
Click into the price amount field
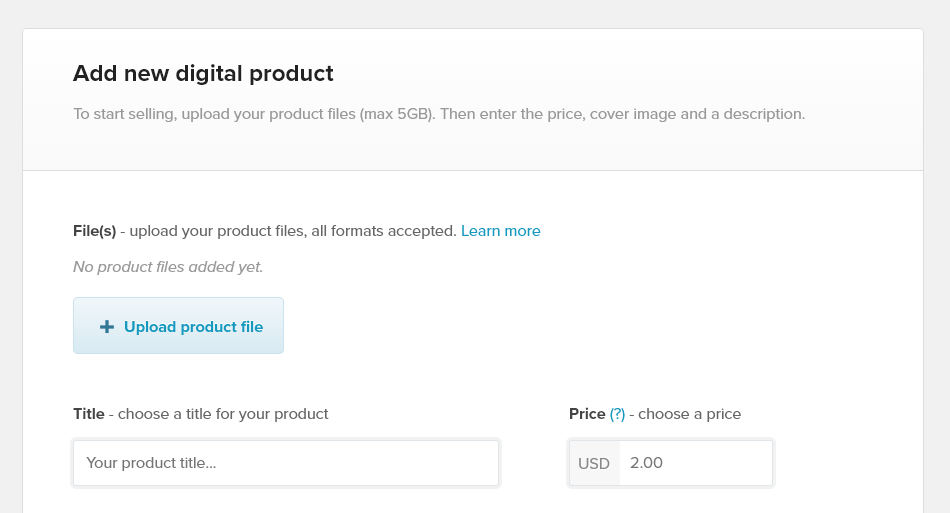(x=695, y=463)
